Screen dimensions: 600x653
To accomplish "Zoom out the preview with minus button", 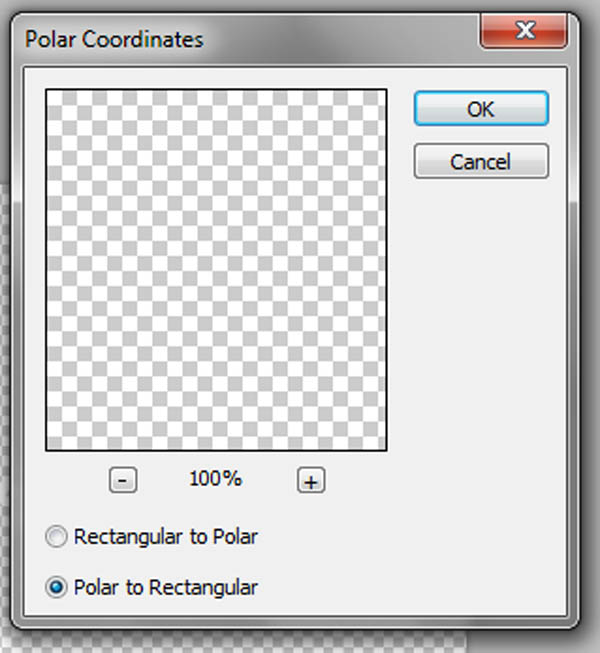I will pyautogui.click(x=122, y=481).
